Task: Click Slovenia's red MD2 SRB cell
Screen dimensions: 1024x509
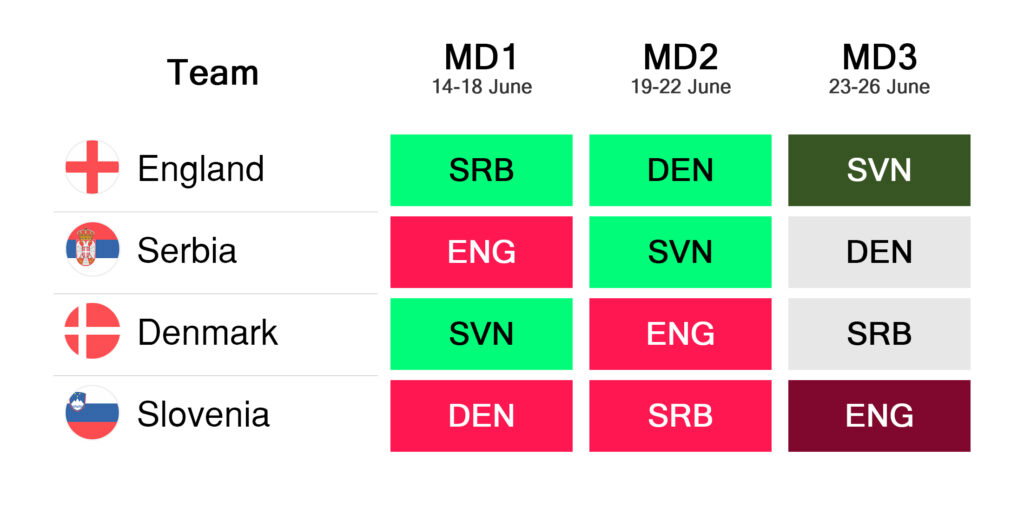Action: point(680,416)
